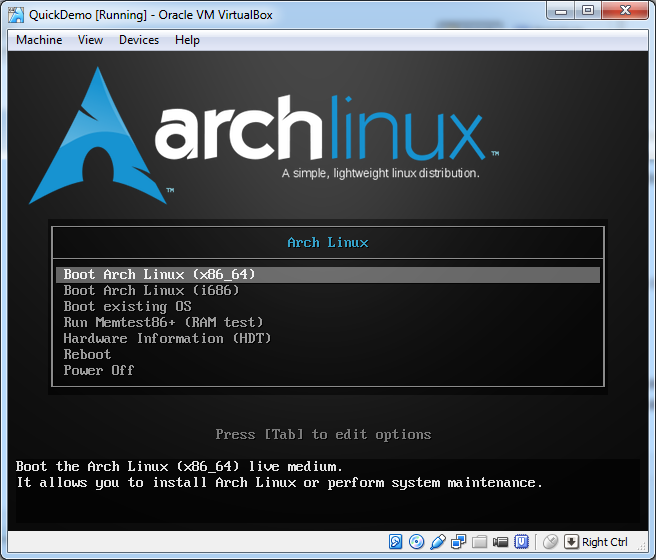Select the Reboot boot entry
The width and height of the screenshot is (656, 560).
point(328,354)
